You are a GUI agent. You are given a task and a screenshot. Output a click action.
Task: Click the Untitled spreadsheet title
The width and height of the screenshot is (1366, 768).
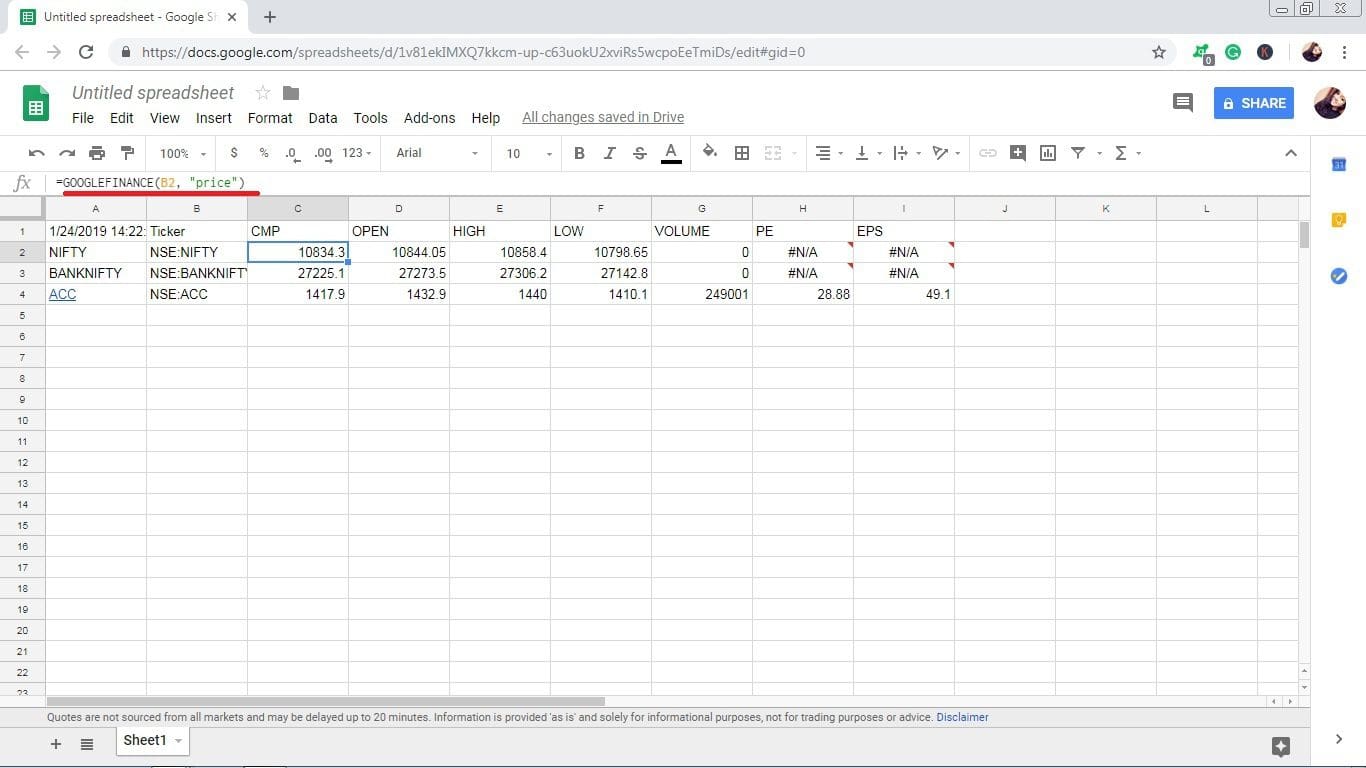[153, 93]
